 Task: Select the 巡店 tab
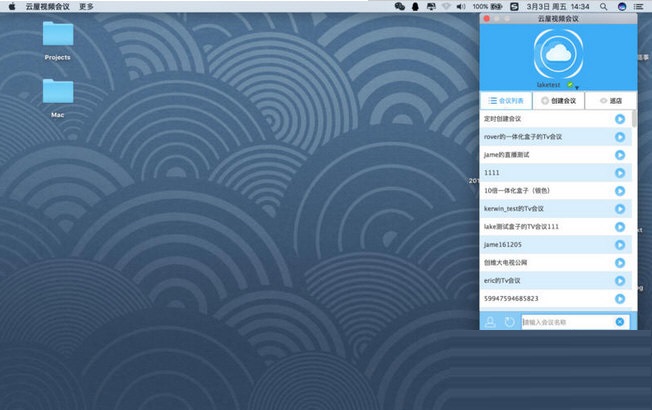tap(611, 101)
